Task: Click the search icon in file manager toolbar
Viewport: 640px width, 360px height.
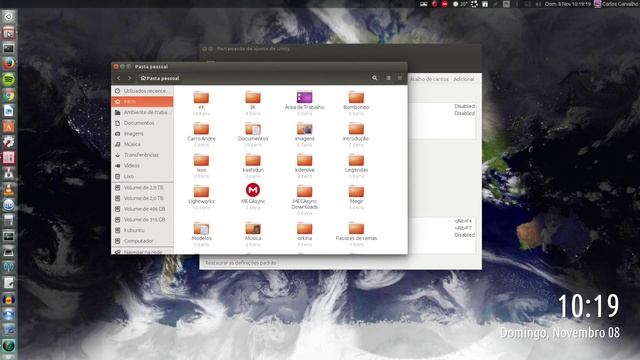Action: (x=374, y=78)
